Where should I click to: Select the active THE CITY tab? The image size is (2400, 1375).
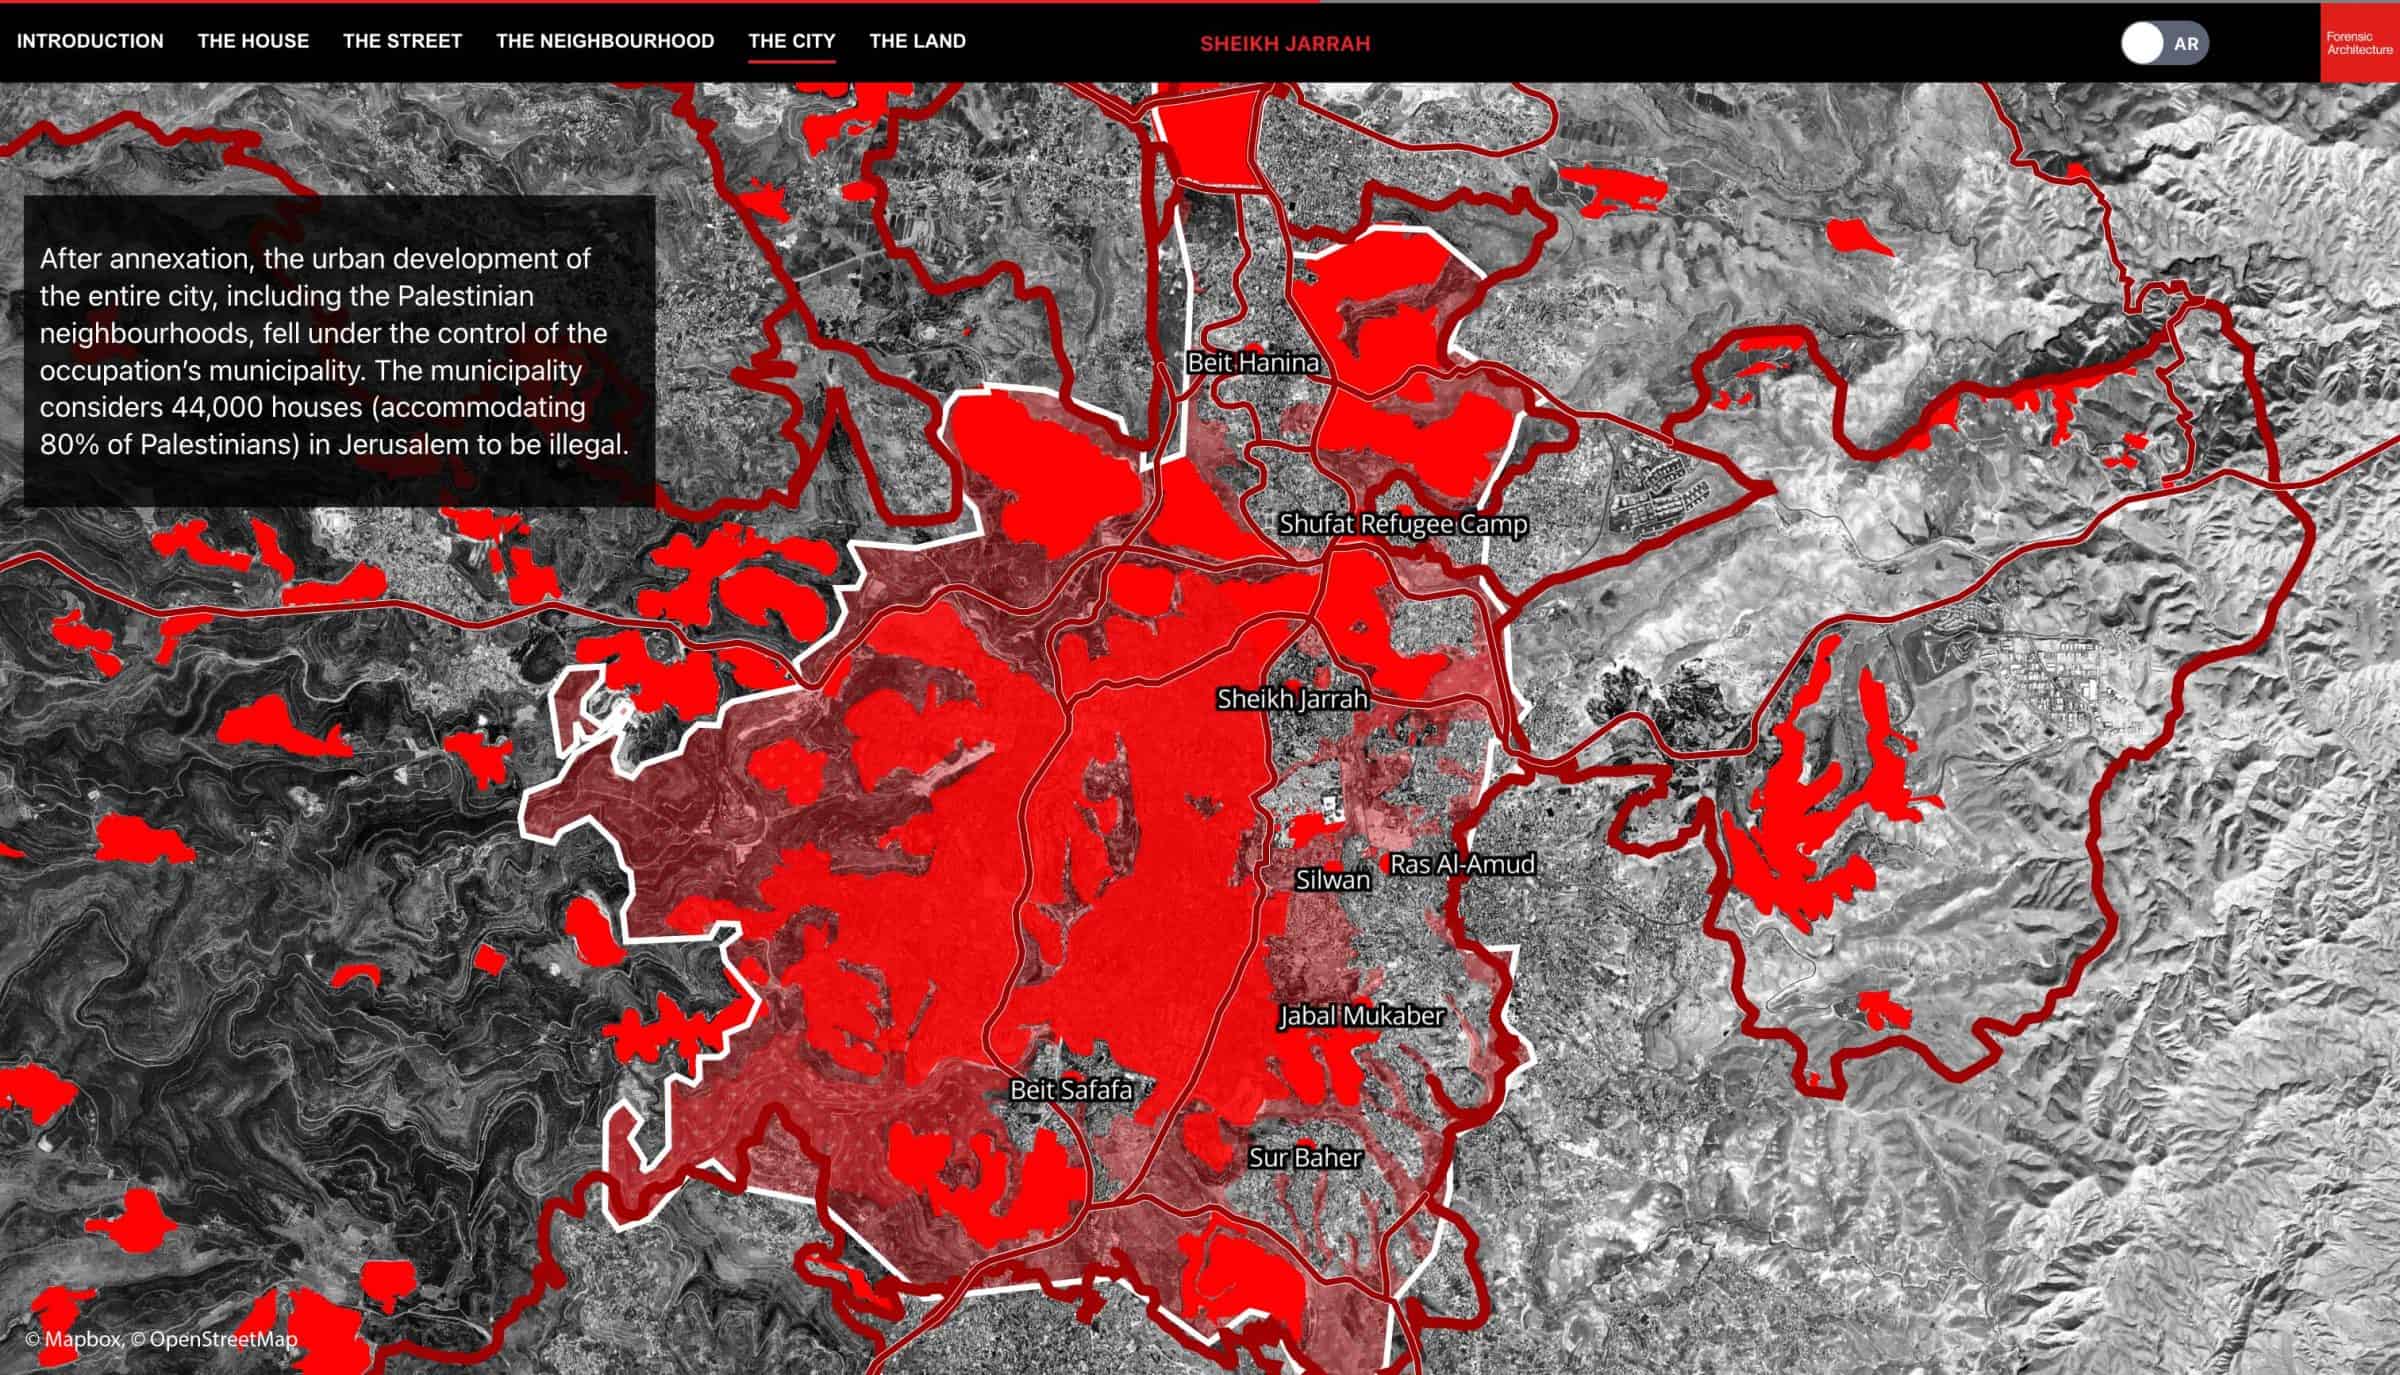(x=791, y=41)
